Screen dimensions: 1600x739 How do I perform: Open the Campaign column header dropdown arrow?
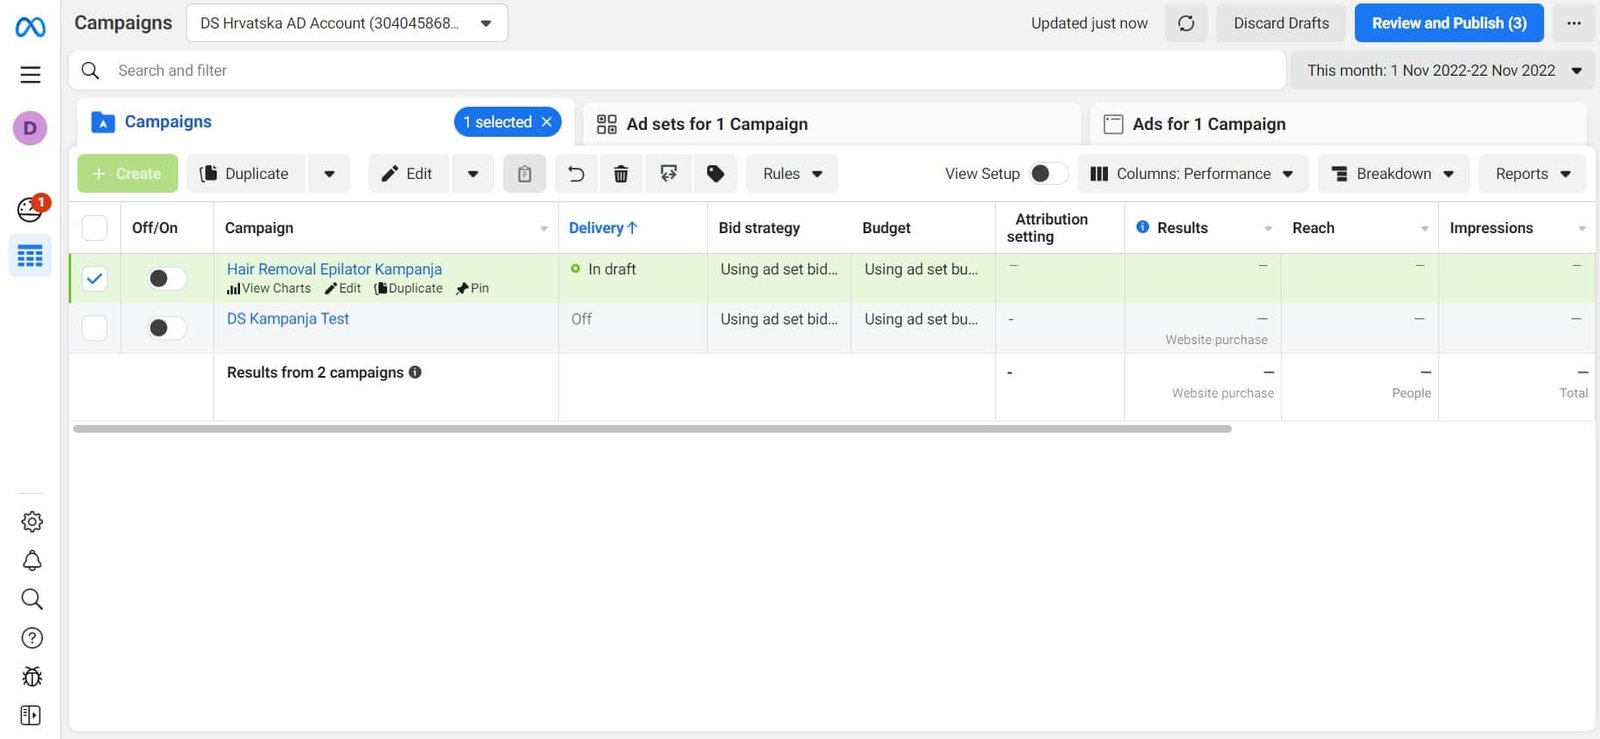click(544, 229)
